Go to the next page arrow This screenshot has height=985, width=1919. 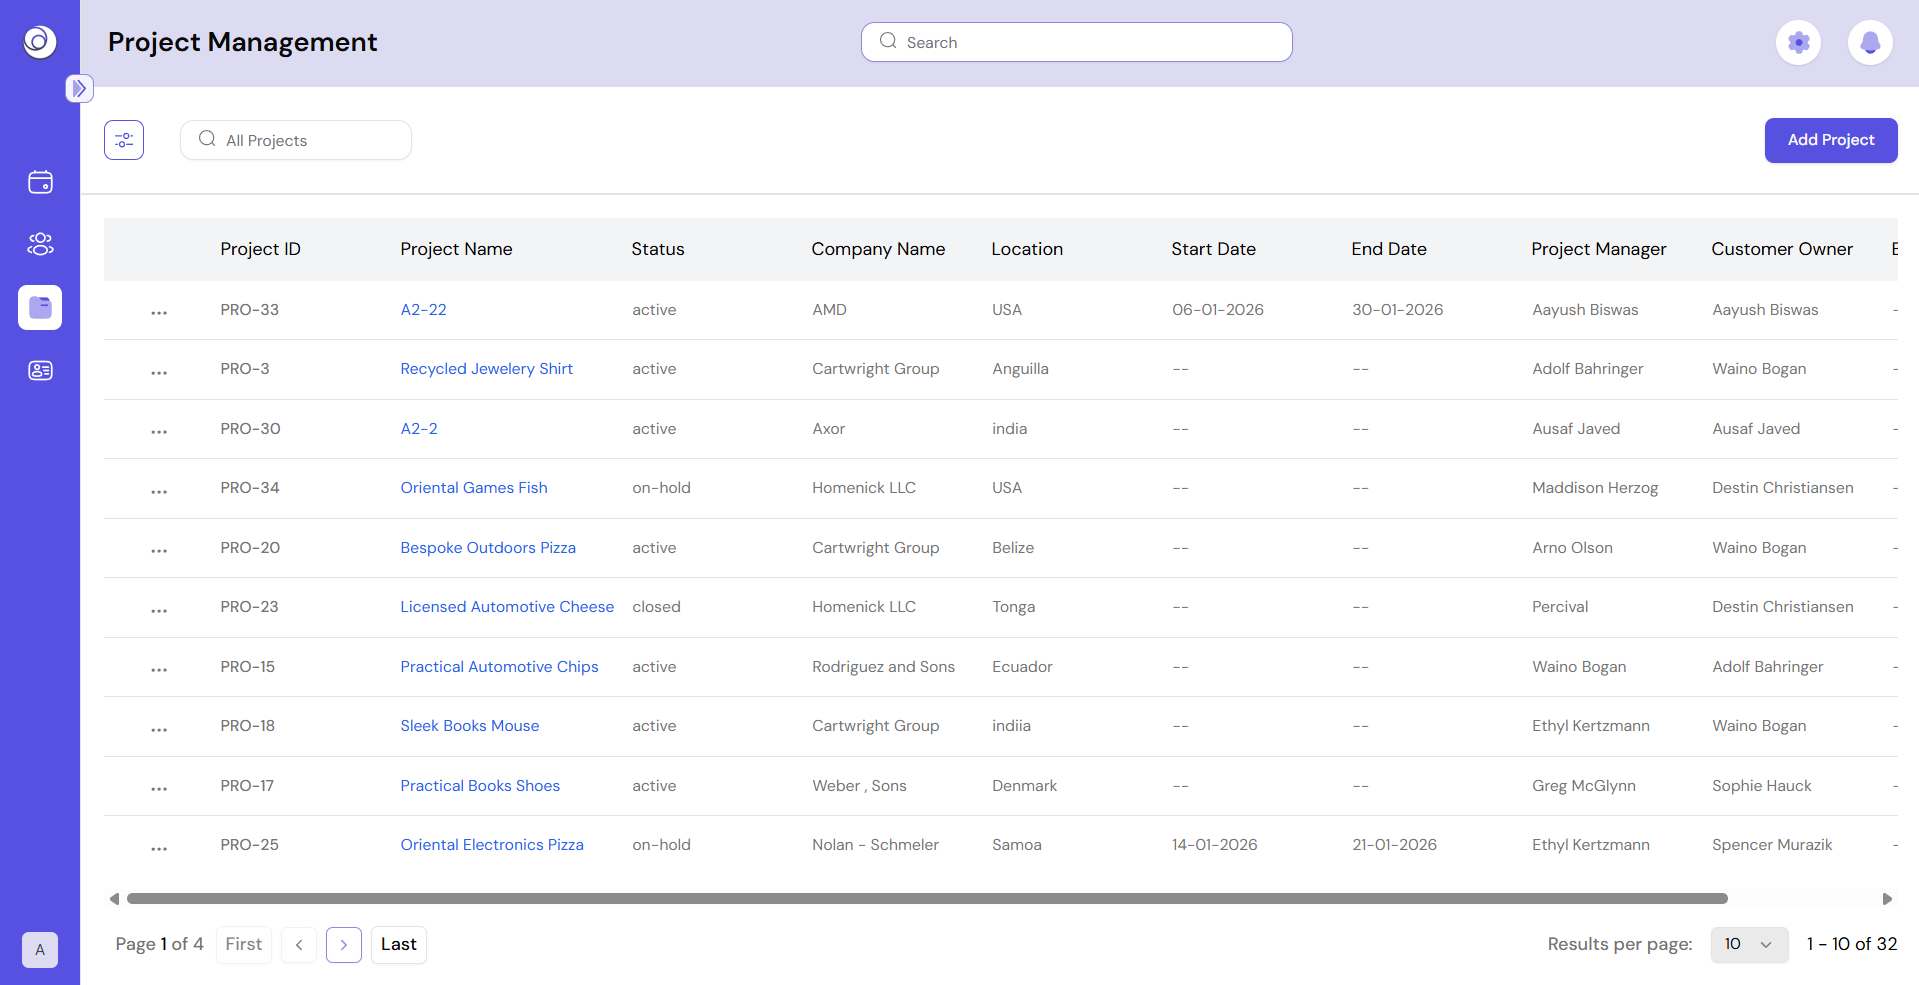[344, 944]
